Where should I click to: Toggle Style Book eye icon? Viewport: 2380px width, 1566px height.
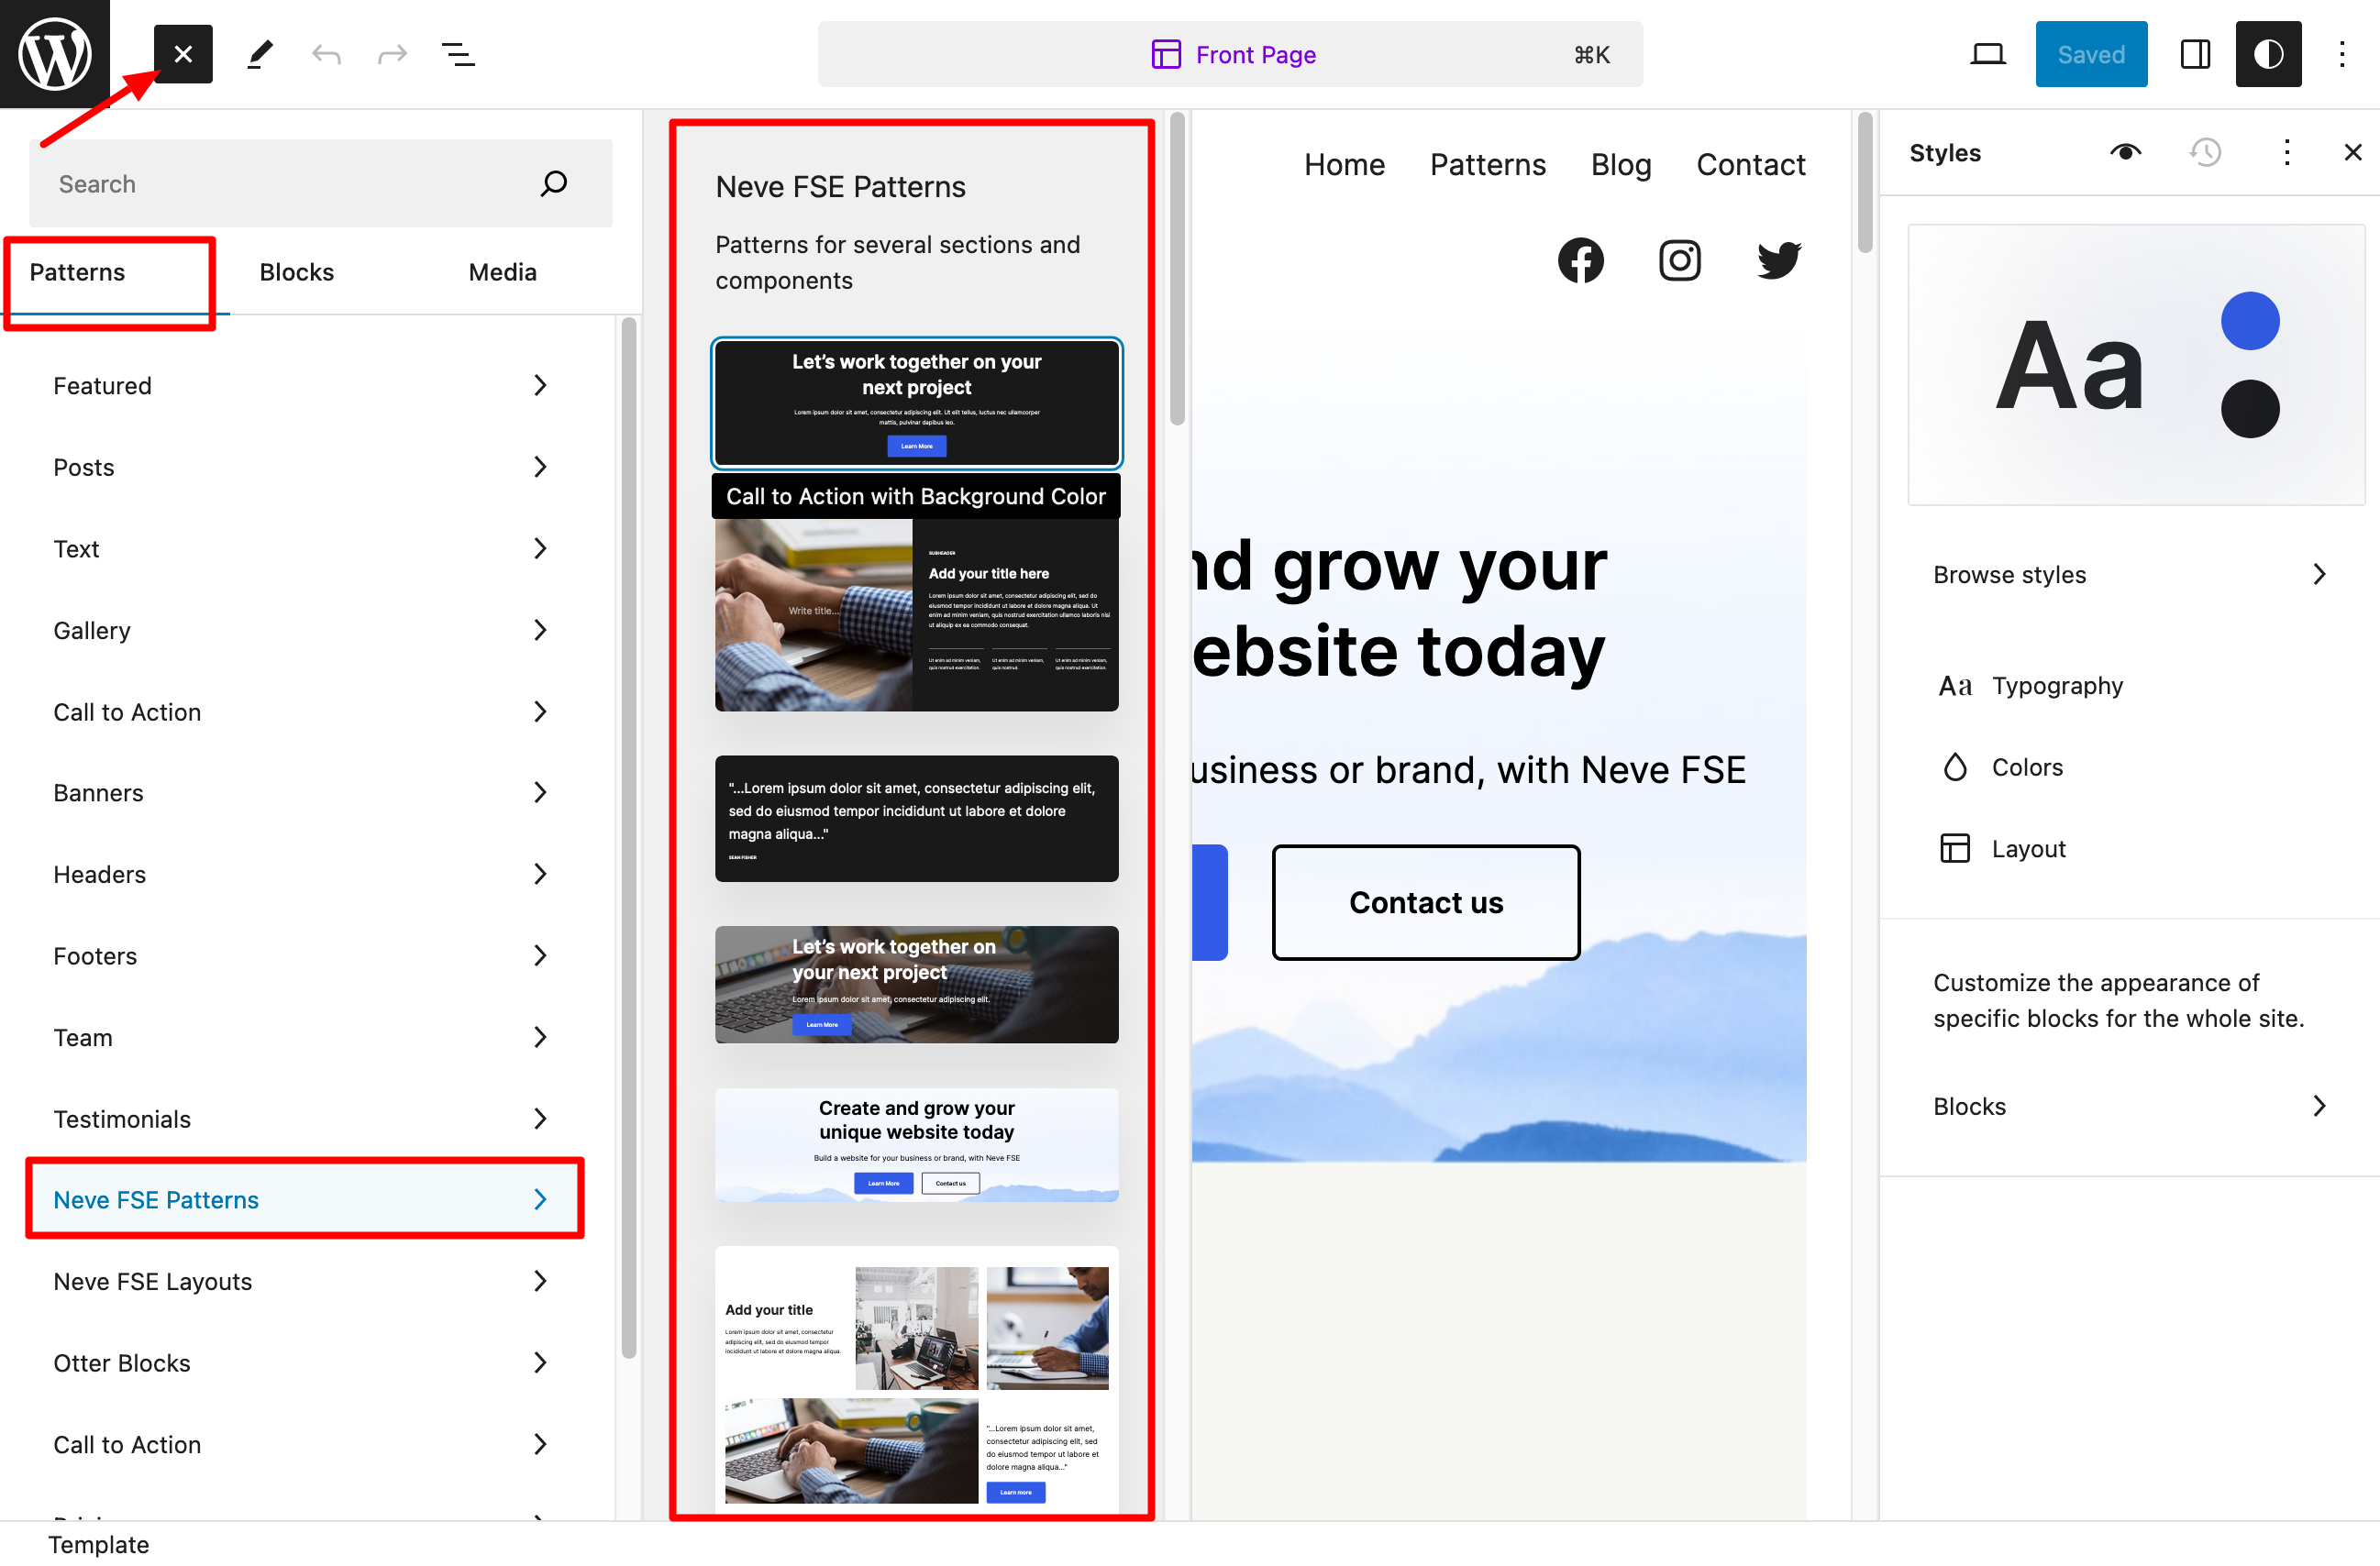point(2125,152)
